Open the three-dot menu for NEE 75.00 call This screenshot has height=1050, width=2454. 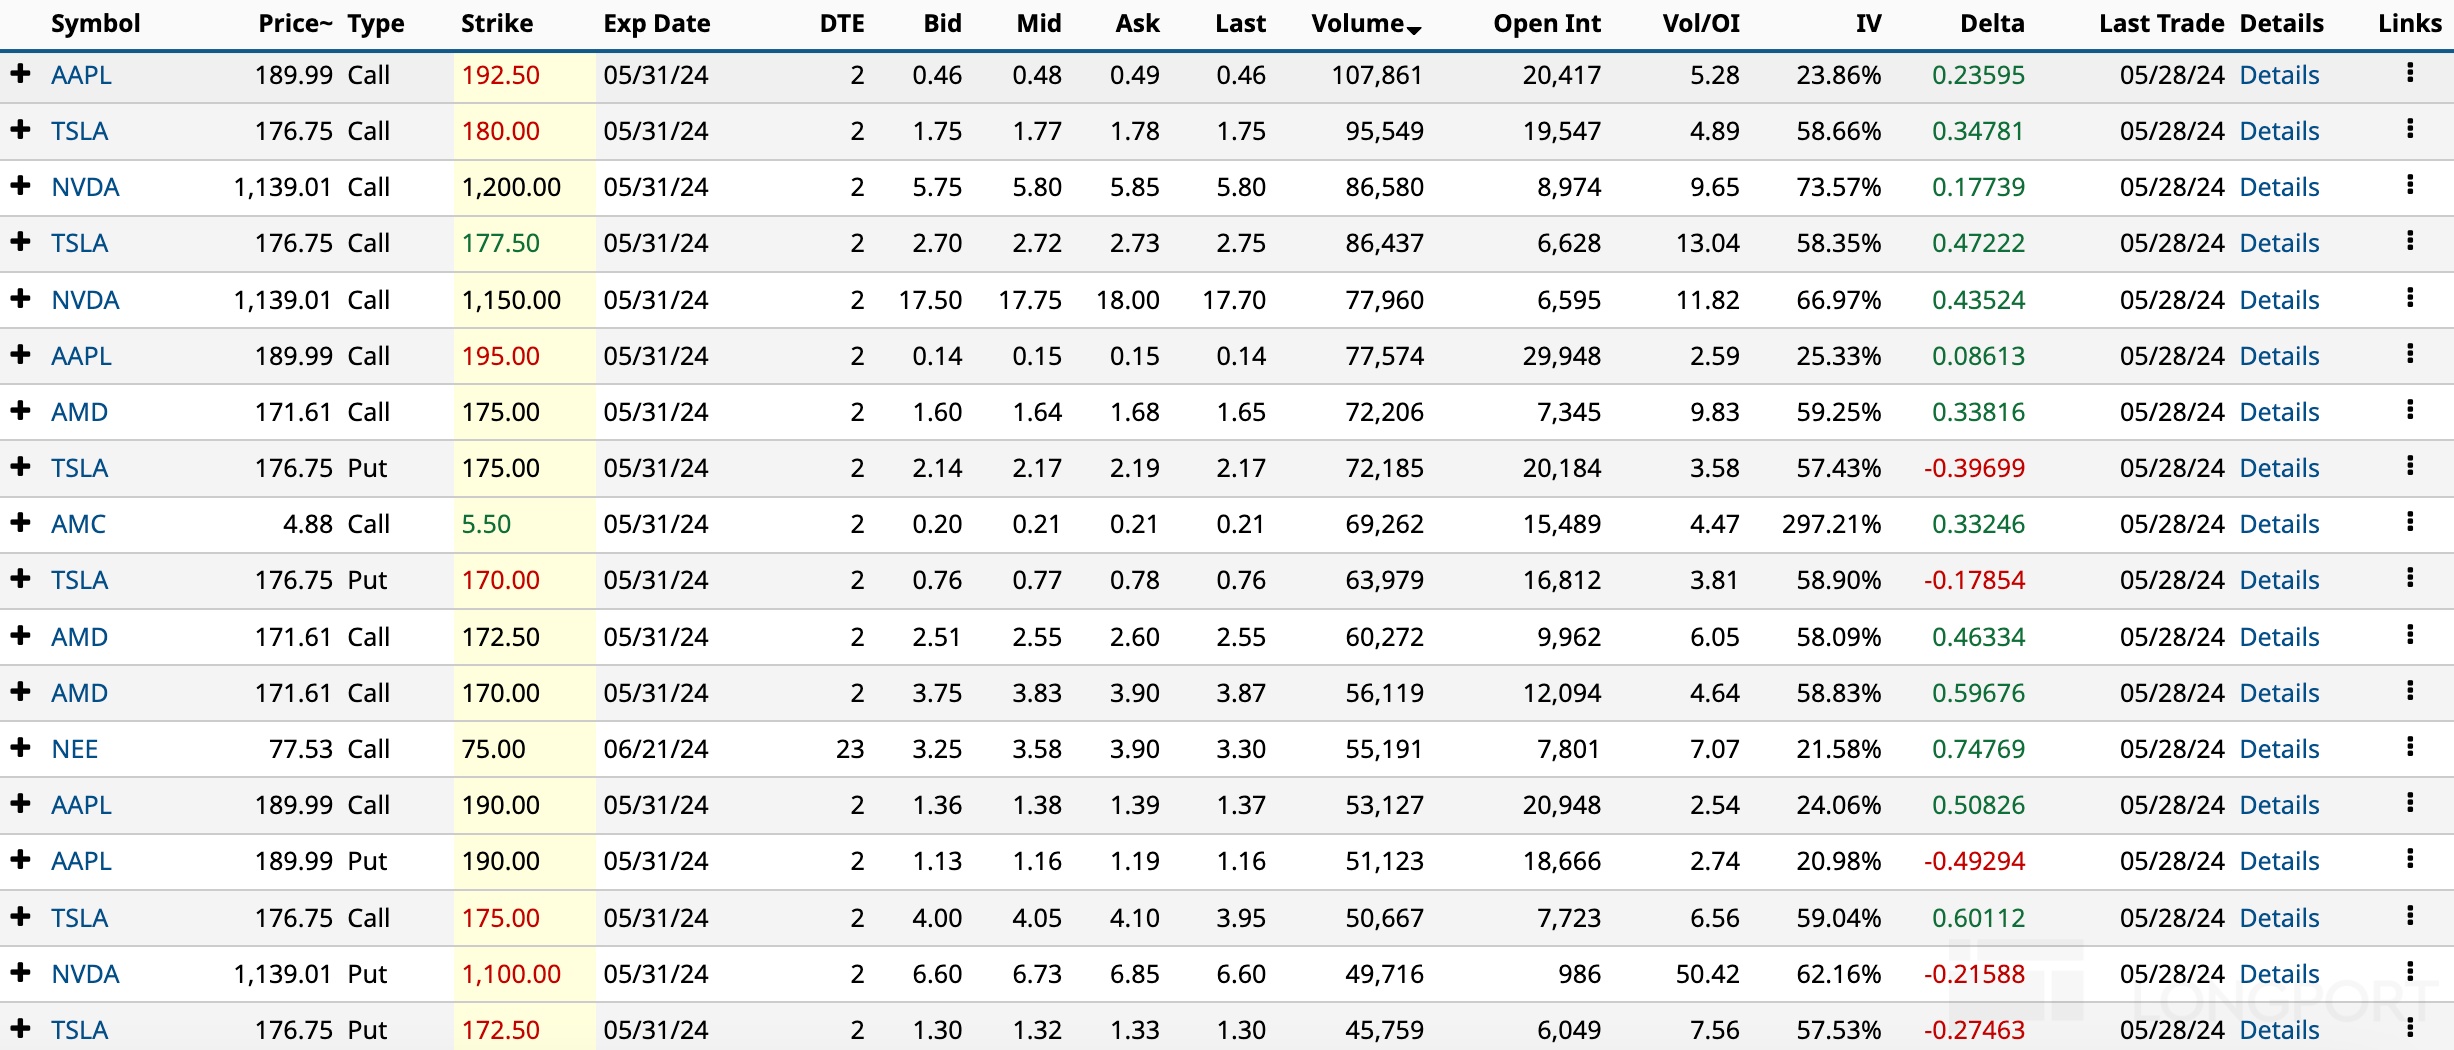click(x=2410, y=747)
